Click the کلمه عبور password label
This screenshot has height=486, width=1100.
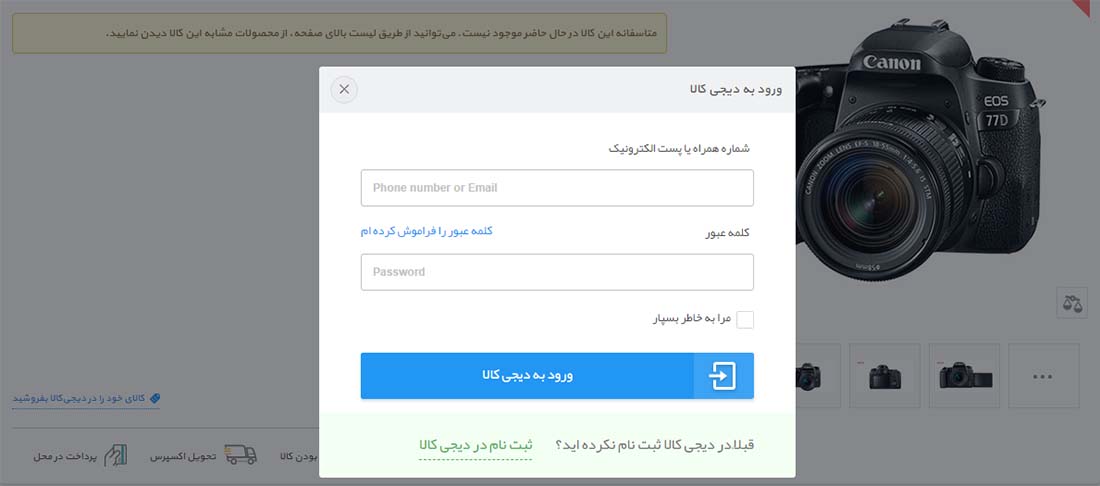727,233
